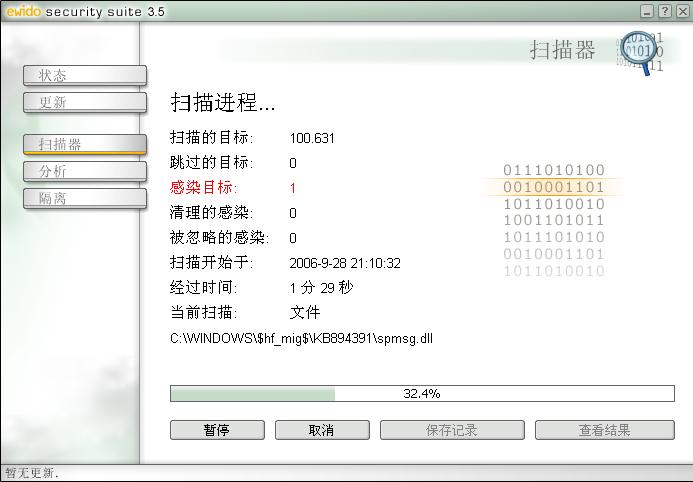Image resolution: width=693 pixels, height=482 pixels.
Task: Click the magnifying glass scanner icon
Action: click(x=640, y=53)
